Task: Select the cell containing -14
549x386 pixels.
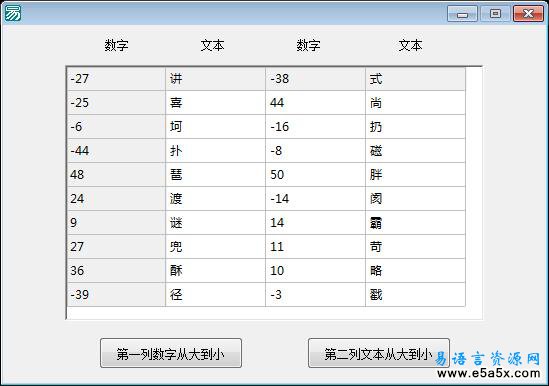Action: (x=315, y=199)
